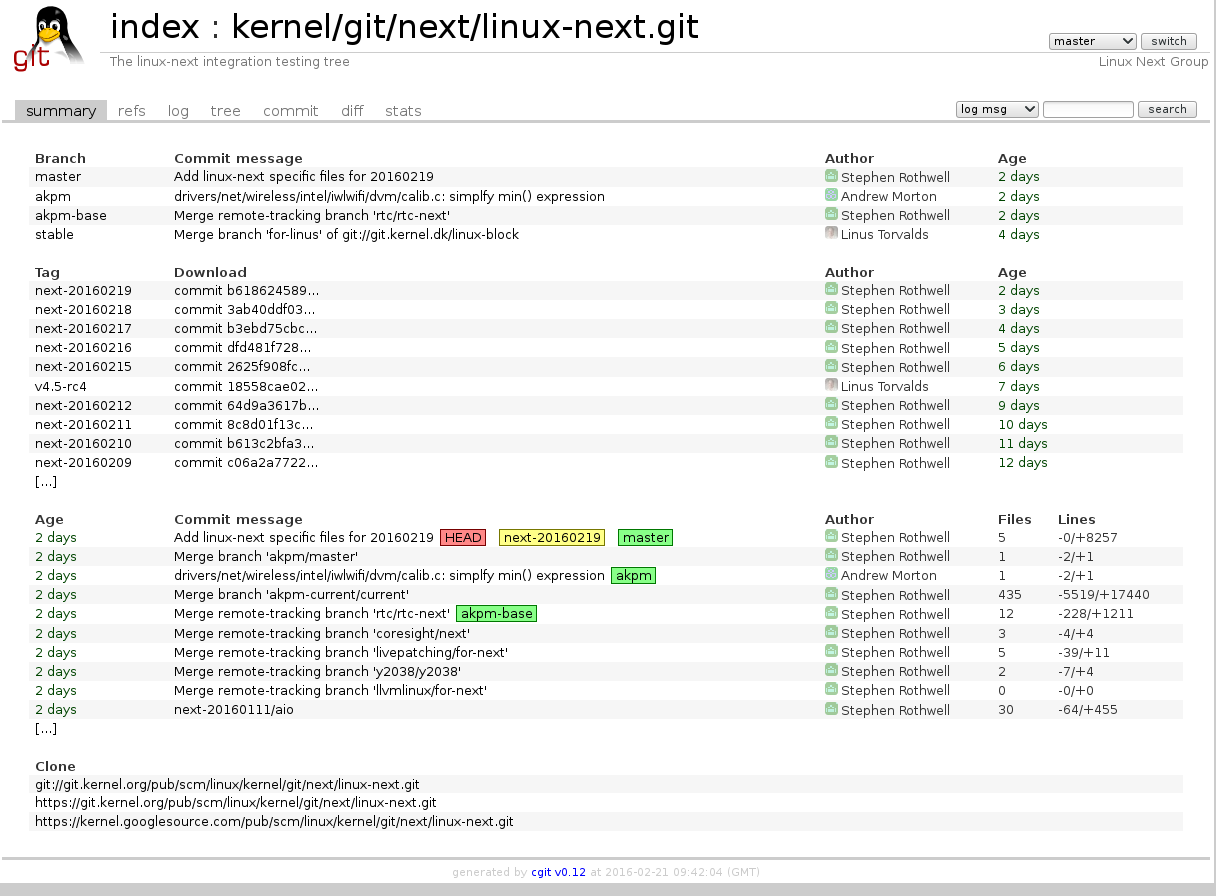1216x896 pixels.
Task: Open the akpm-base branch name link
Action: point(71,215)
